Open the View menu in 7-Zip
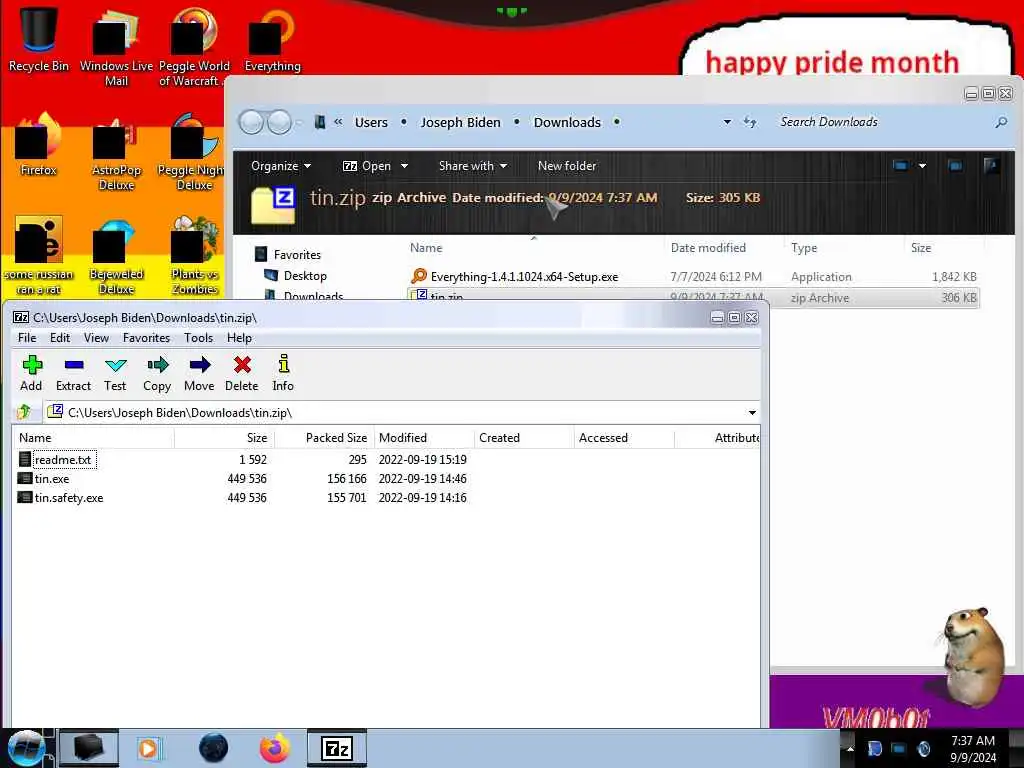The width and height of the screenshot is (1024, 768). pos(96,338)
